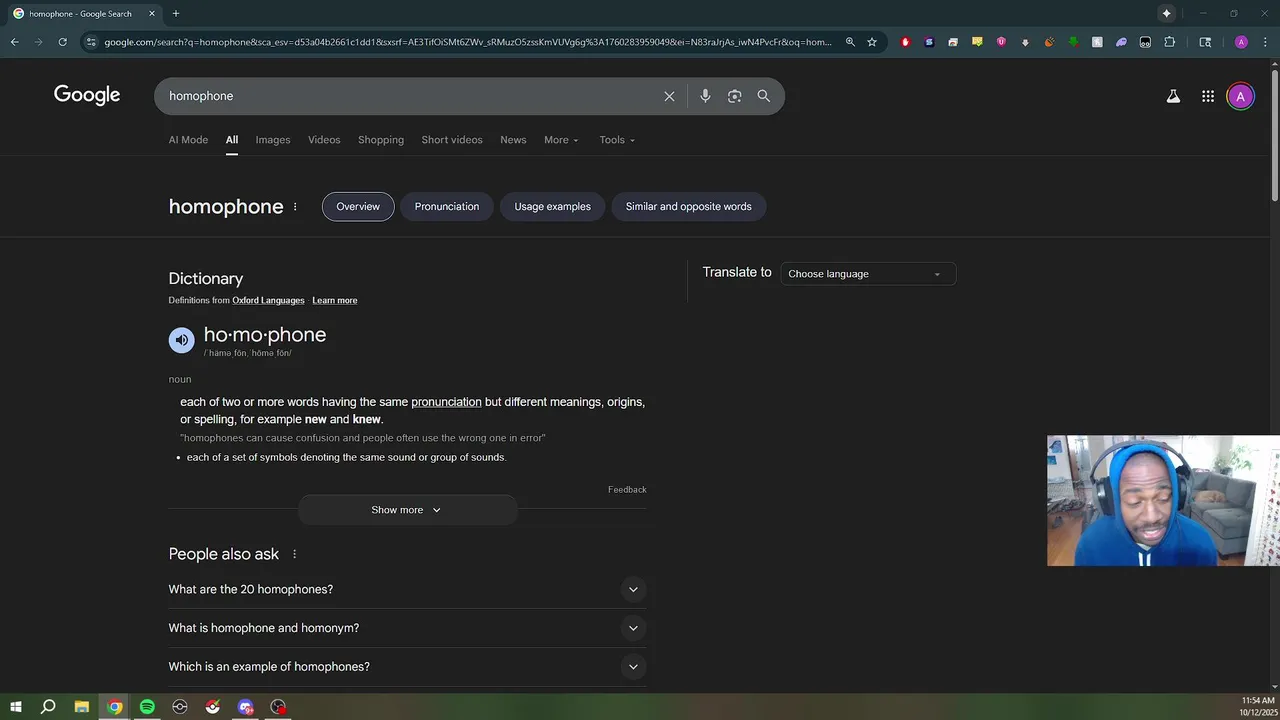The image size is (1280, 720).
Task: Select the Short videos tab
Action: [x=452, y=140]
